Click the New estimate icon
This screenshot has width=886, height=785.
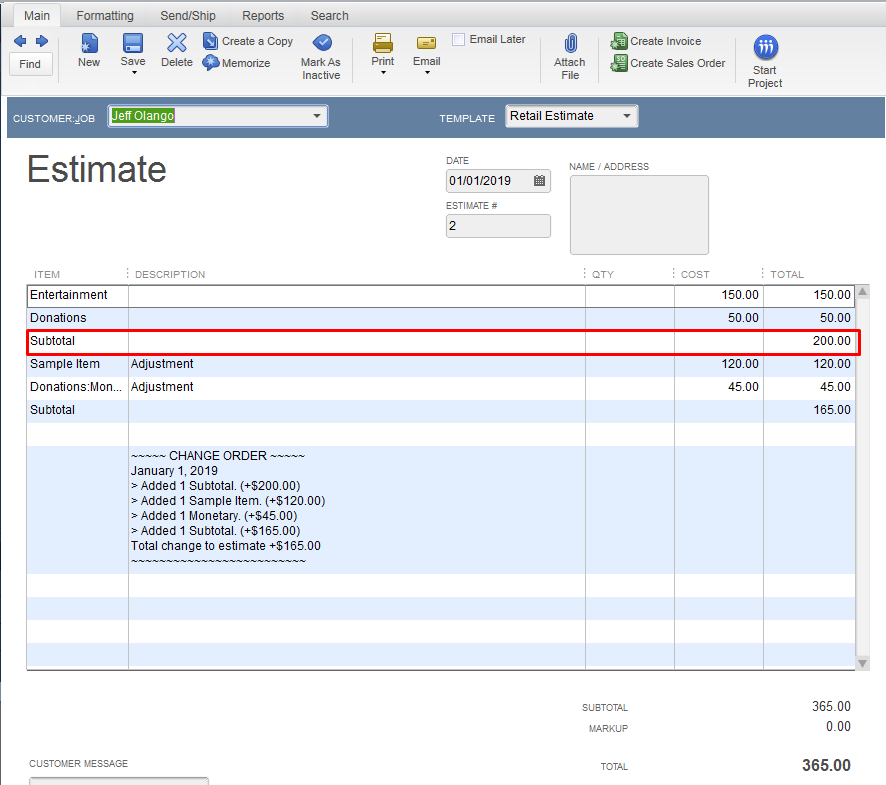click(89, 43)
